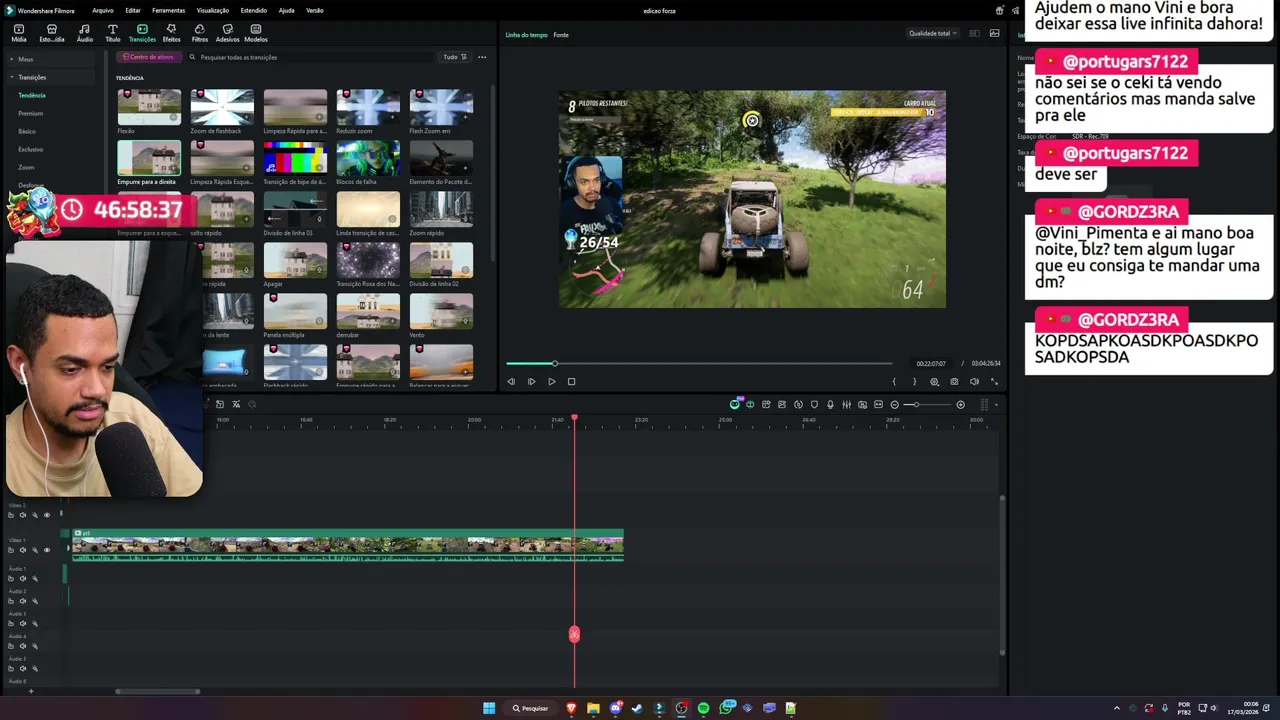
Task: Click the compare layout icon in preview header
Action: coord(974,33)
